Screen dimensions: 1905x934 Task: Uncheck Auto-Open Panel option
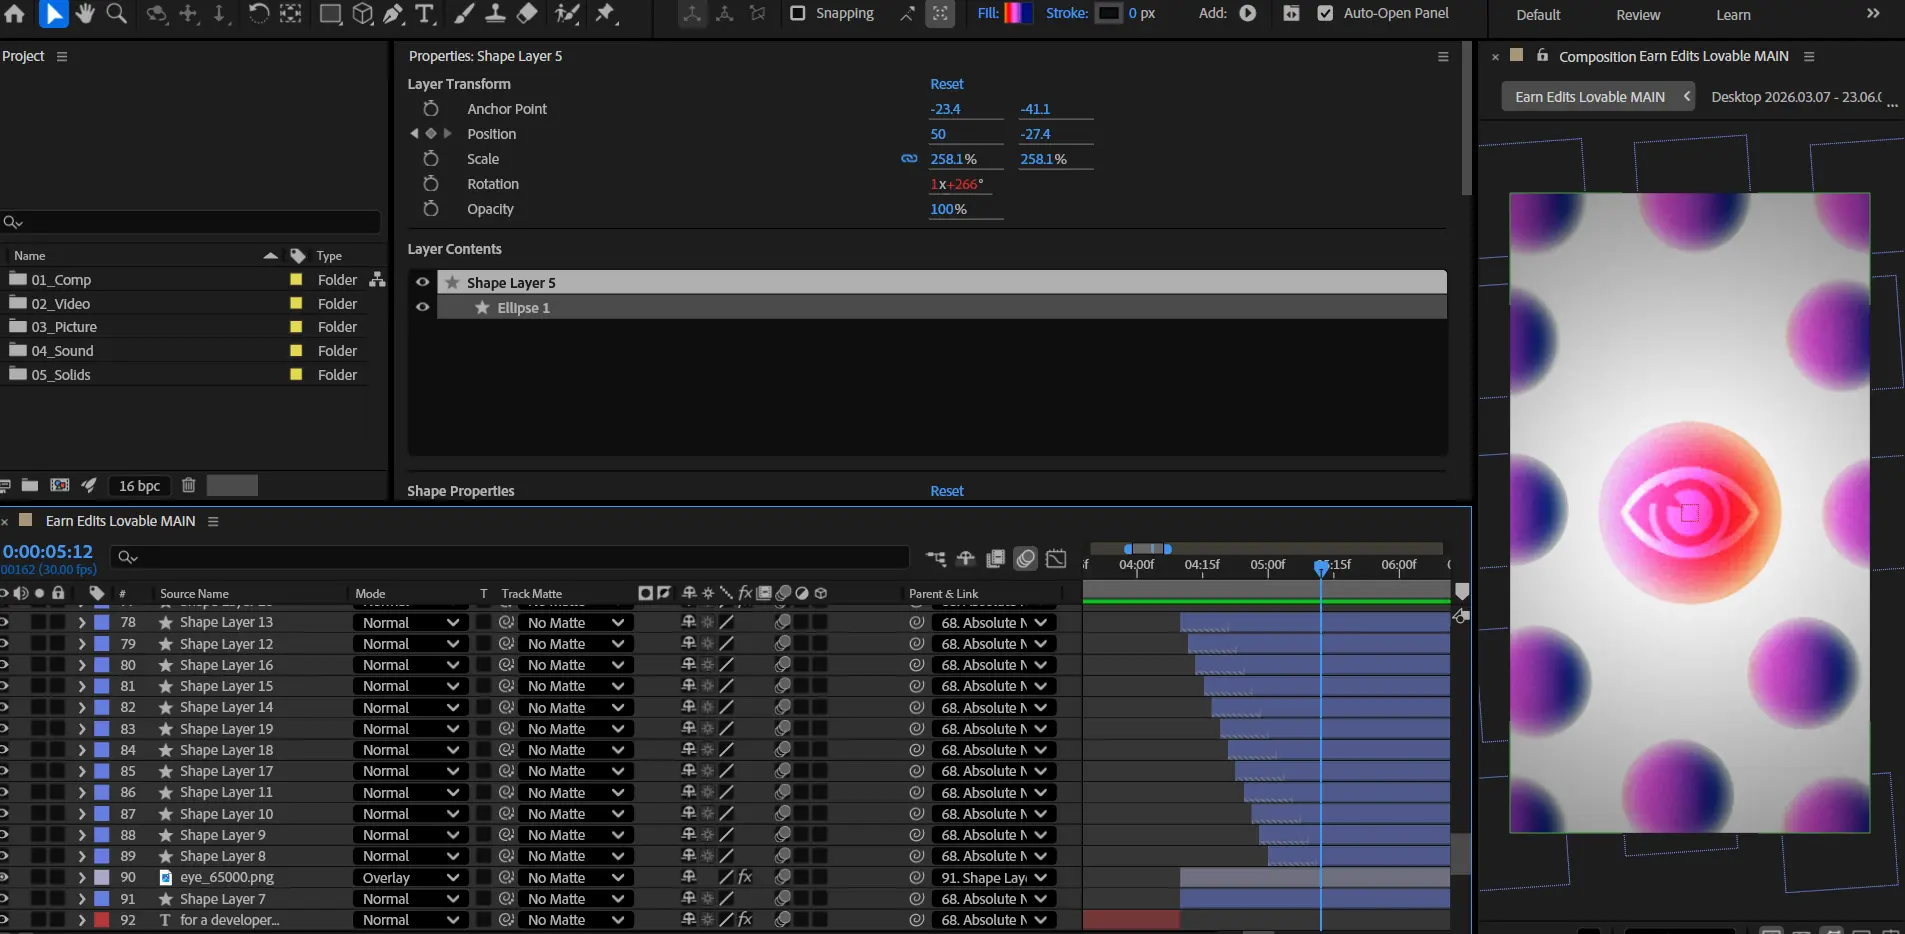[1325, 13]
